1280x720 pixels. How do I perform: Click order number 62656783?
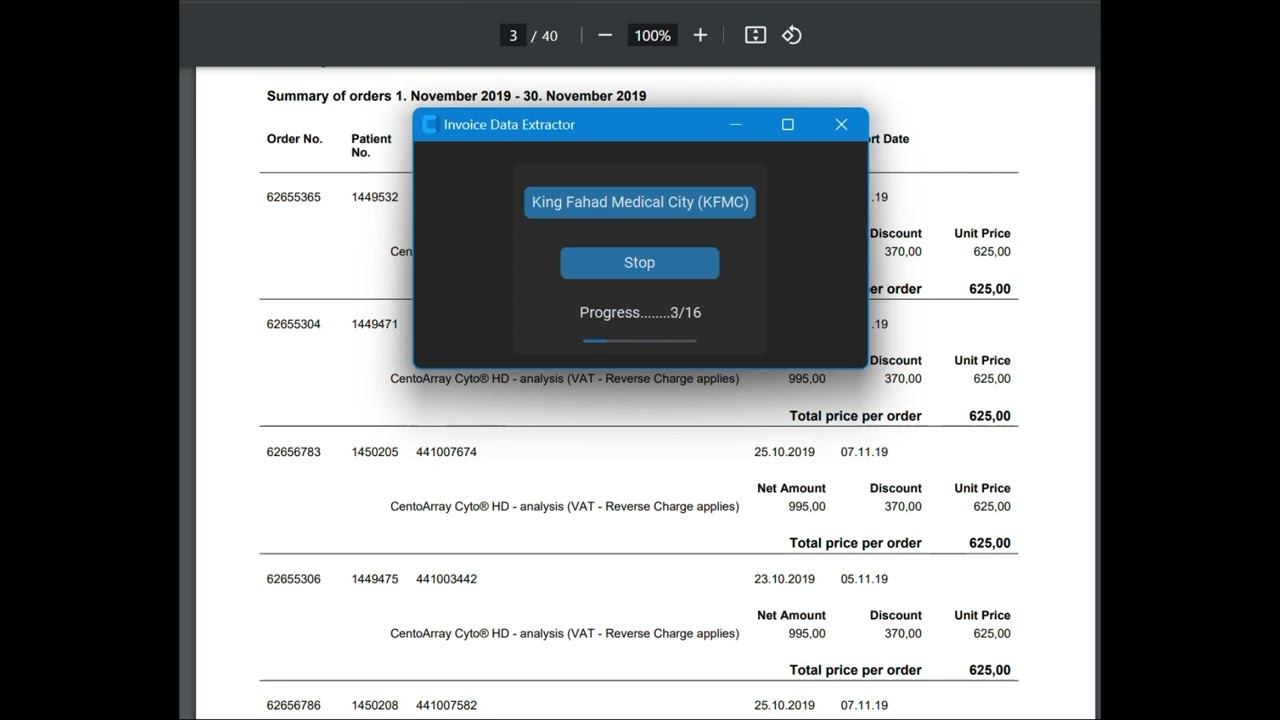pos(293,452)
